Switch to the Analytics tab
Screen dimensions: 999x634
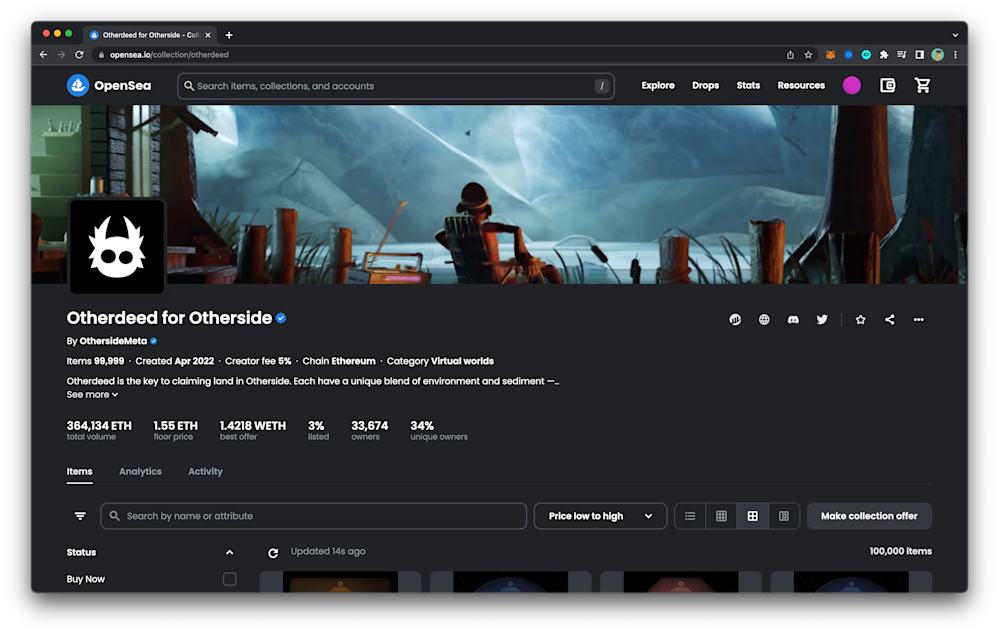pos(140,472)
